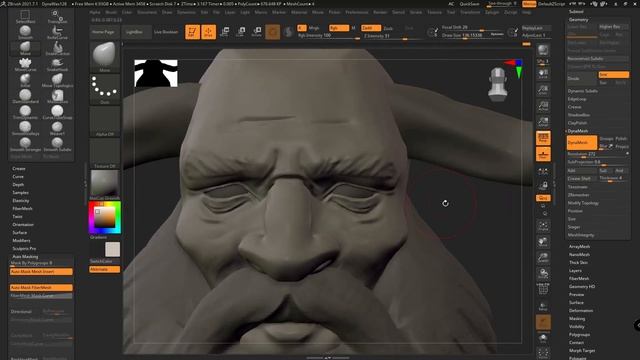This screenshot has width=640, height=360.
Task: Toggle Auto Mask FiberMesh
Action: (41, 288)
